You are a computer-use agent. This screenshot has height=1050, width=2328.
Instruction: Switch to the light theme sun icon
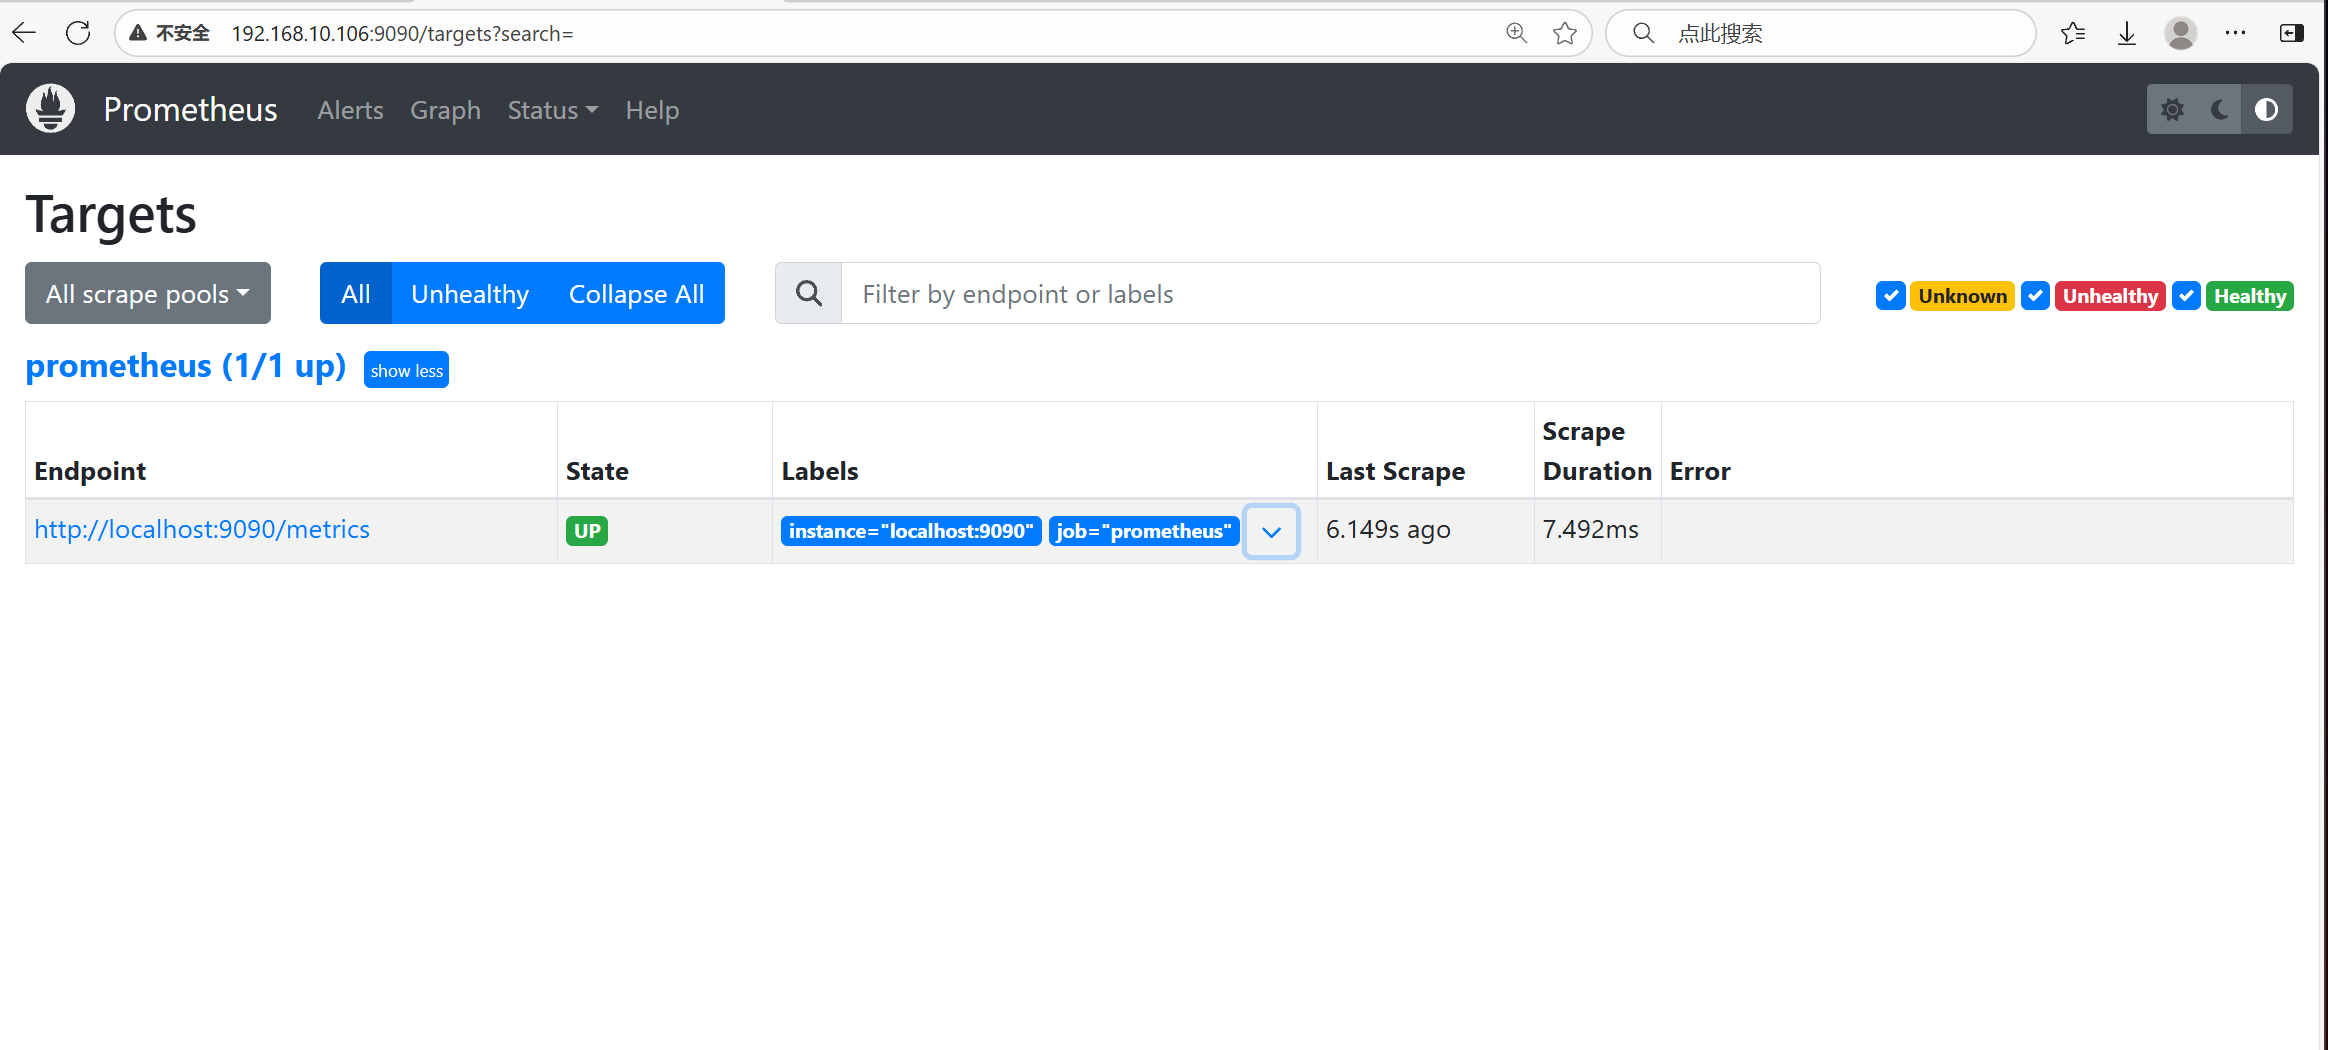2172,109
